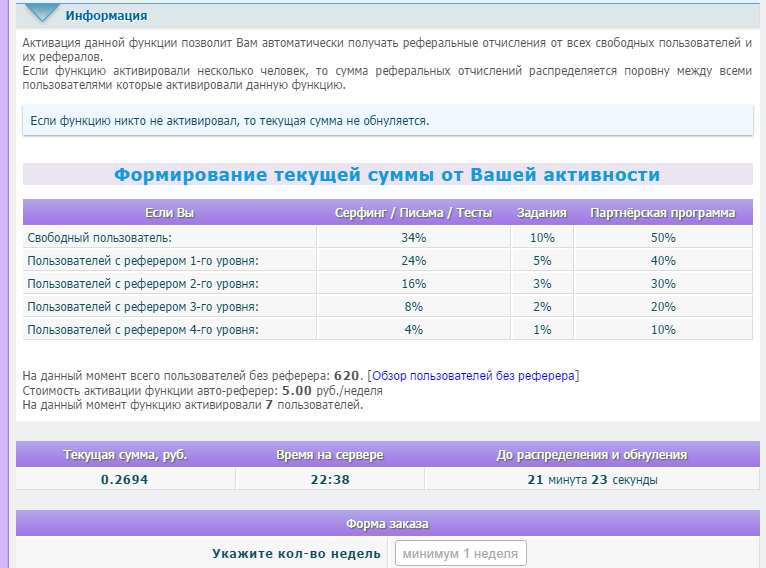Image resolution: width=766 pixels, height=568 pixels.
Task: Click the Партнёрская программа column header
Action: click(x=662, y=213)
